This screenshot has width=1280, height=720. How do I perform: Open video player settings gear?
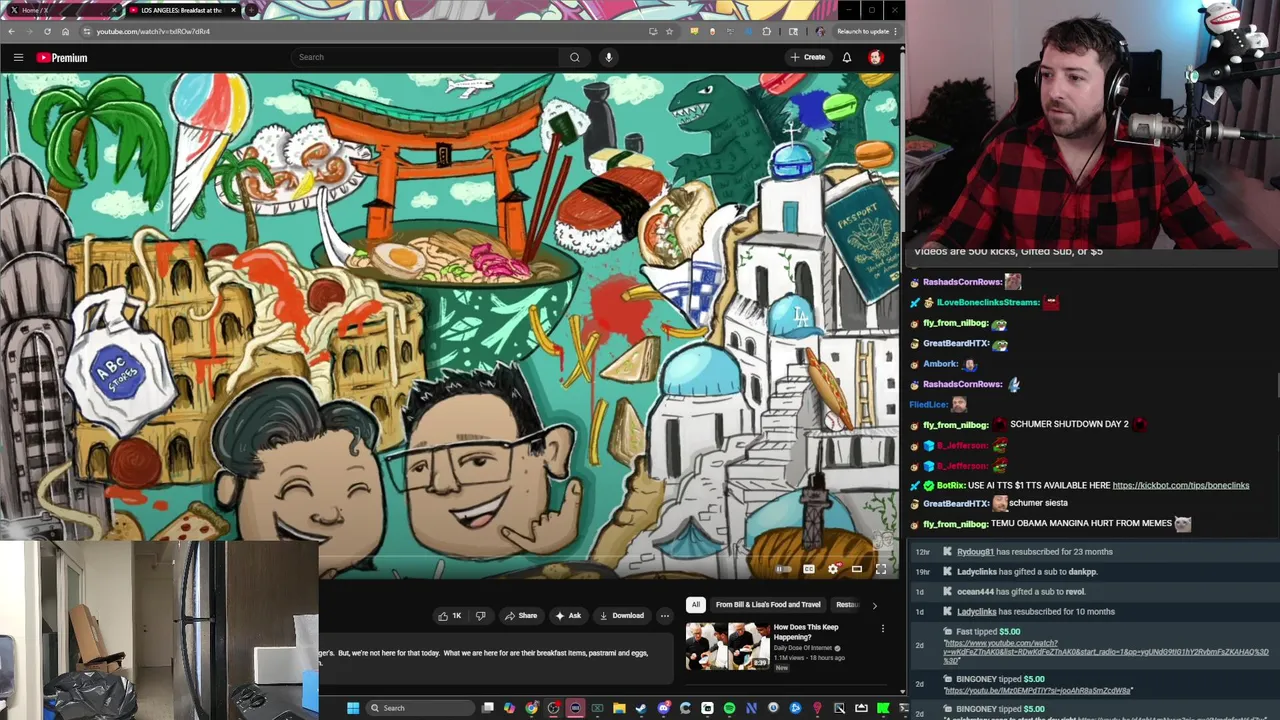pos(833,569)
